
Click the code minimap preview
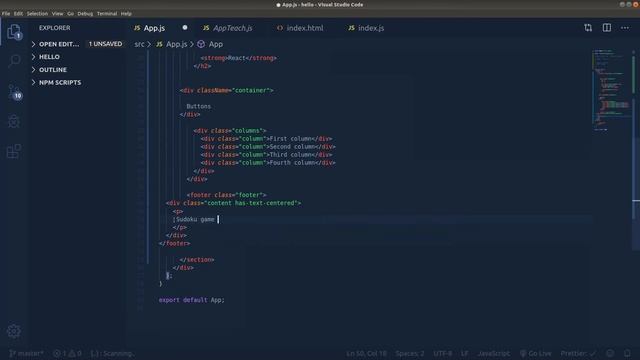click(611, 90)
